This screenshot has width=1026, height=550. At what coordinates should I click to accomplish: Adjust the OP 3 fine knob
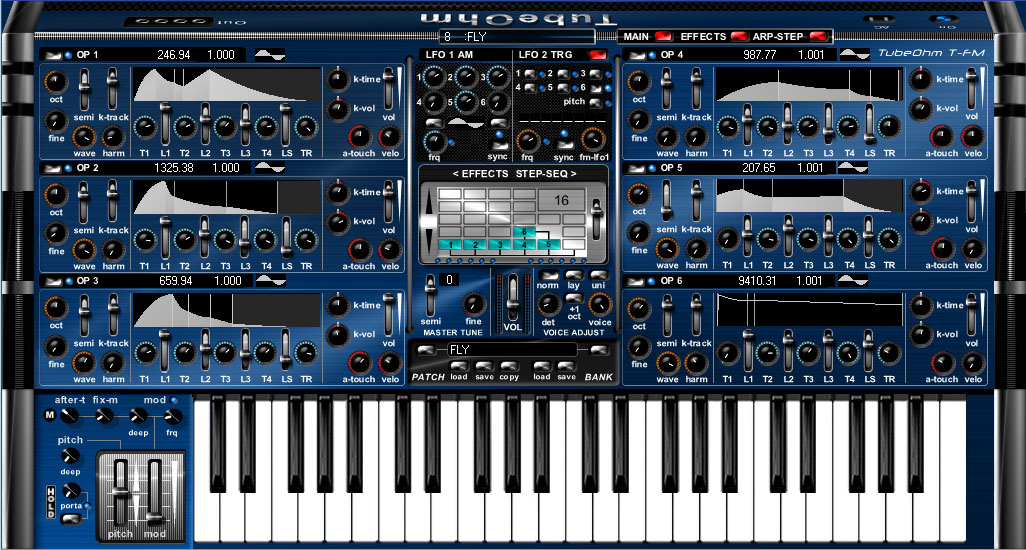point(56,347)
